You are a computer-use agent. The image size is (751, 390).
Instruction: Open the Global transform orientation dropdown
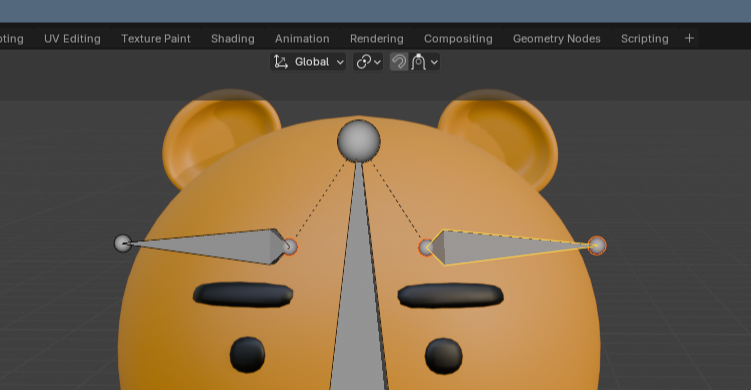(308, 62)
